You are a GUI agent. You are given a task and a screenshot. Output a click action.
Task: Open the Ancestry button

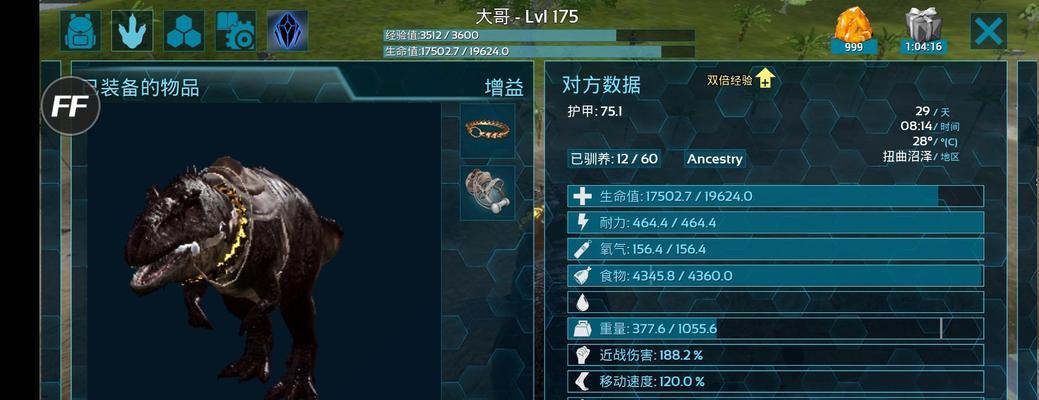714,159
